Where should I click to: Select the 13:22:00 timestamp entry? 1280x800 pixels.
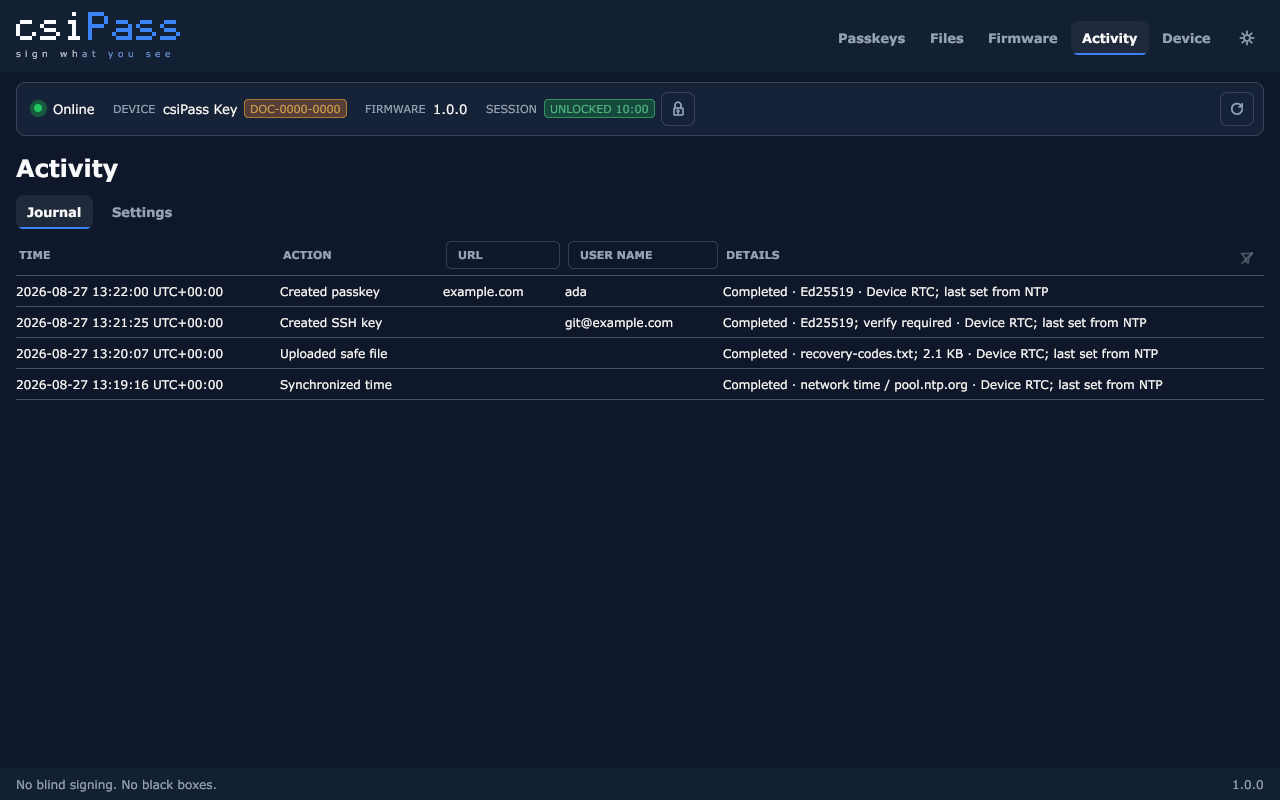click(120, 292)
